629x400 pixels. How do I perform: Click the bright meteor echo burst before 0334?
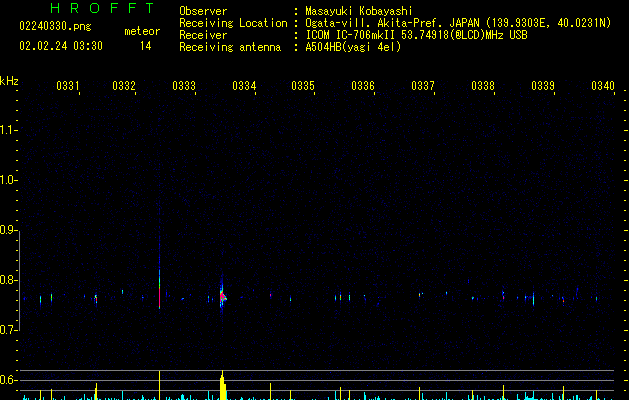(x=223, y=296)
